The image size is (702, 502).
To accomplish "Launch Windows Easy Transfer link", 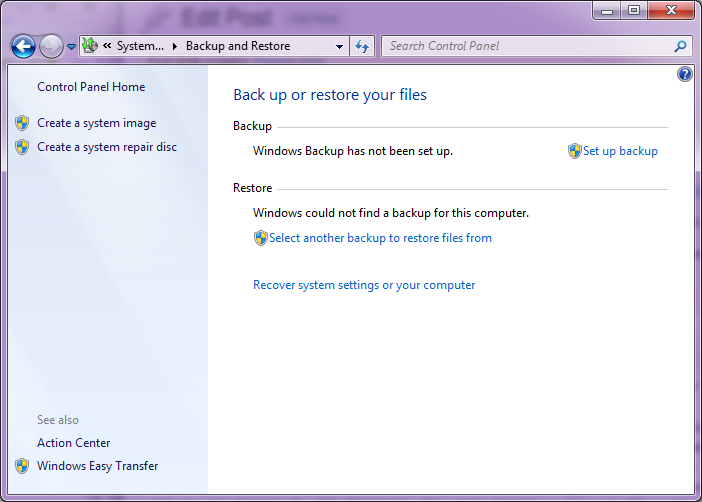I will pyautogui.click(x=98, y=466).
